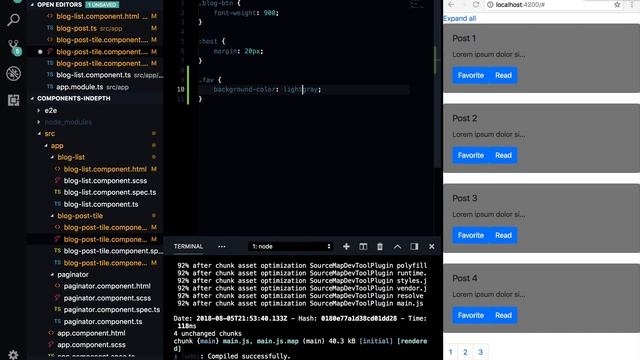Image resolution: width=640 pixels, height=360 pixels.
Task: Open the Search view in activity bar
Action: pyautogui.click(x=13, y=20)
